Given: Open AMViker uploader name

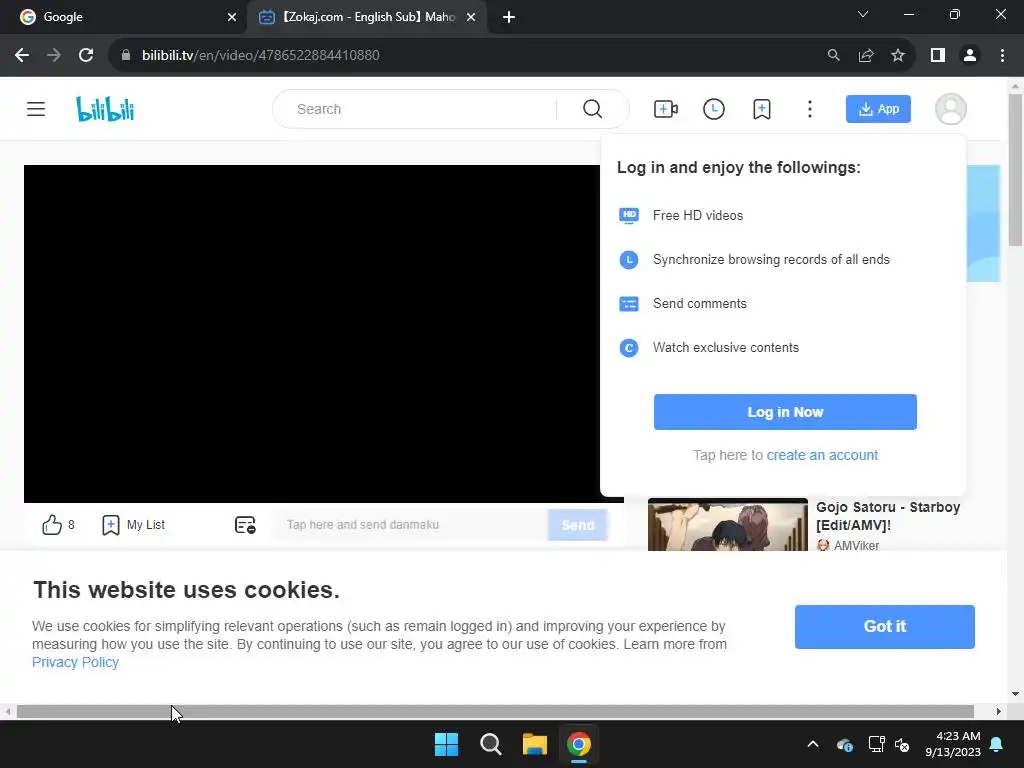Looking at the screenshot, I should [856, 545].
